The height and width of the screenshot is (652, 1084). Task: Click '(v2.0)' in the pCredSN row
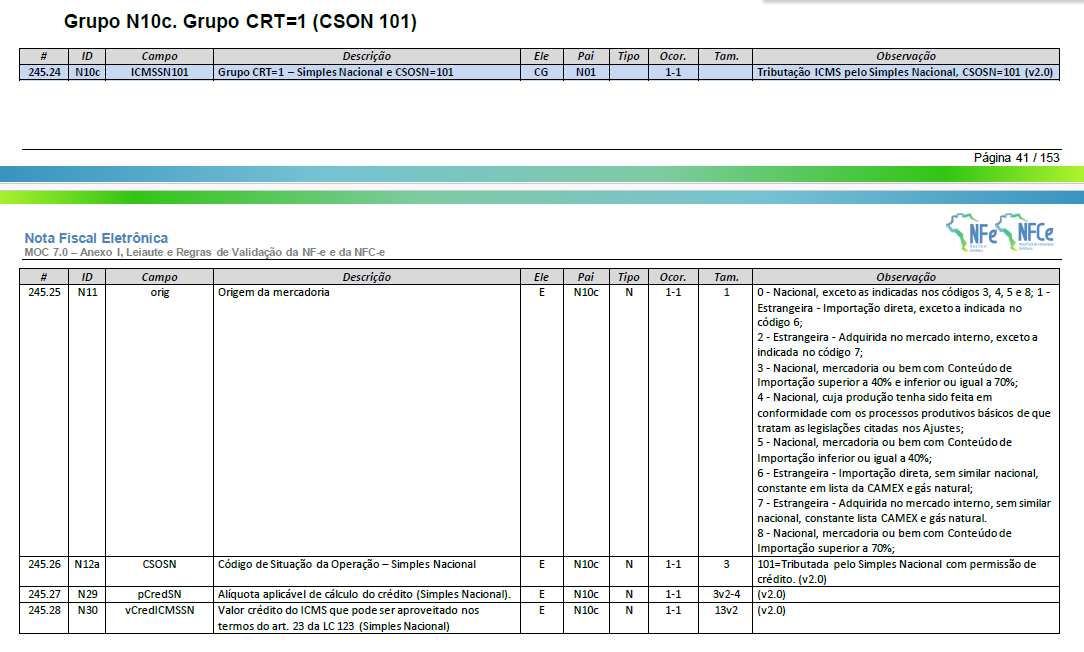pyautogui.click(x=772, y=594)
